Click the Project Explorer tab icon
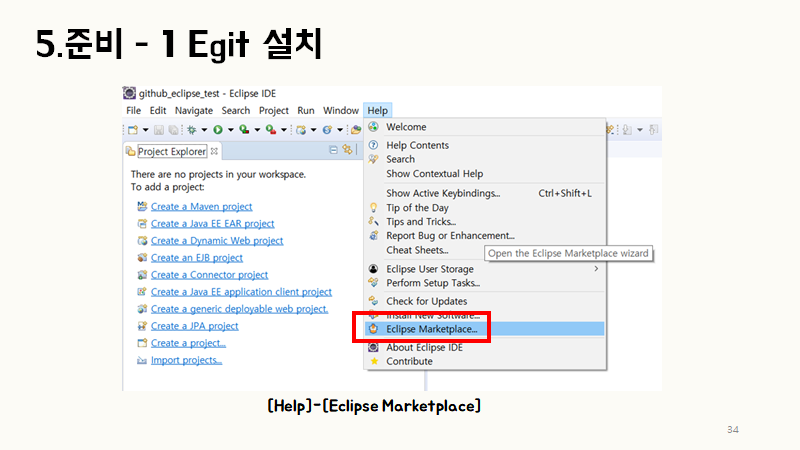The width and height of the screenshot is (800, 450). pos(131,151)
